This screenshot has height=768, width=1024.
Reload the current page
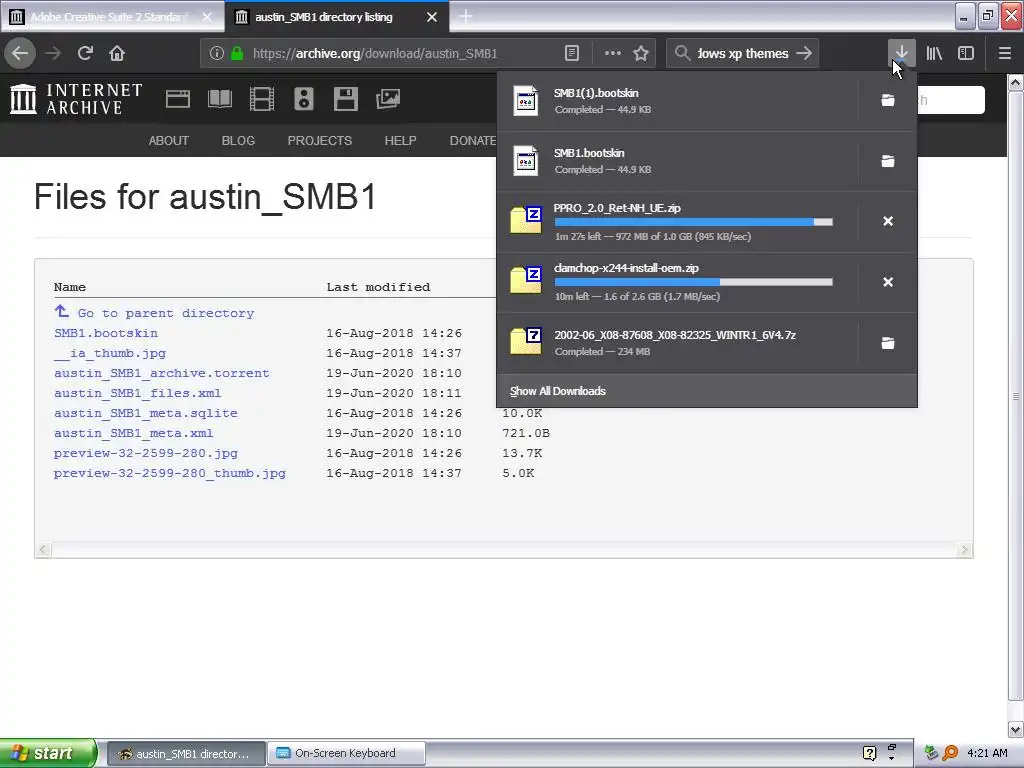tap(85, 53)
